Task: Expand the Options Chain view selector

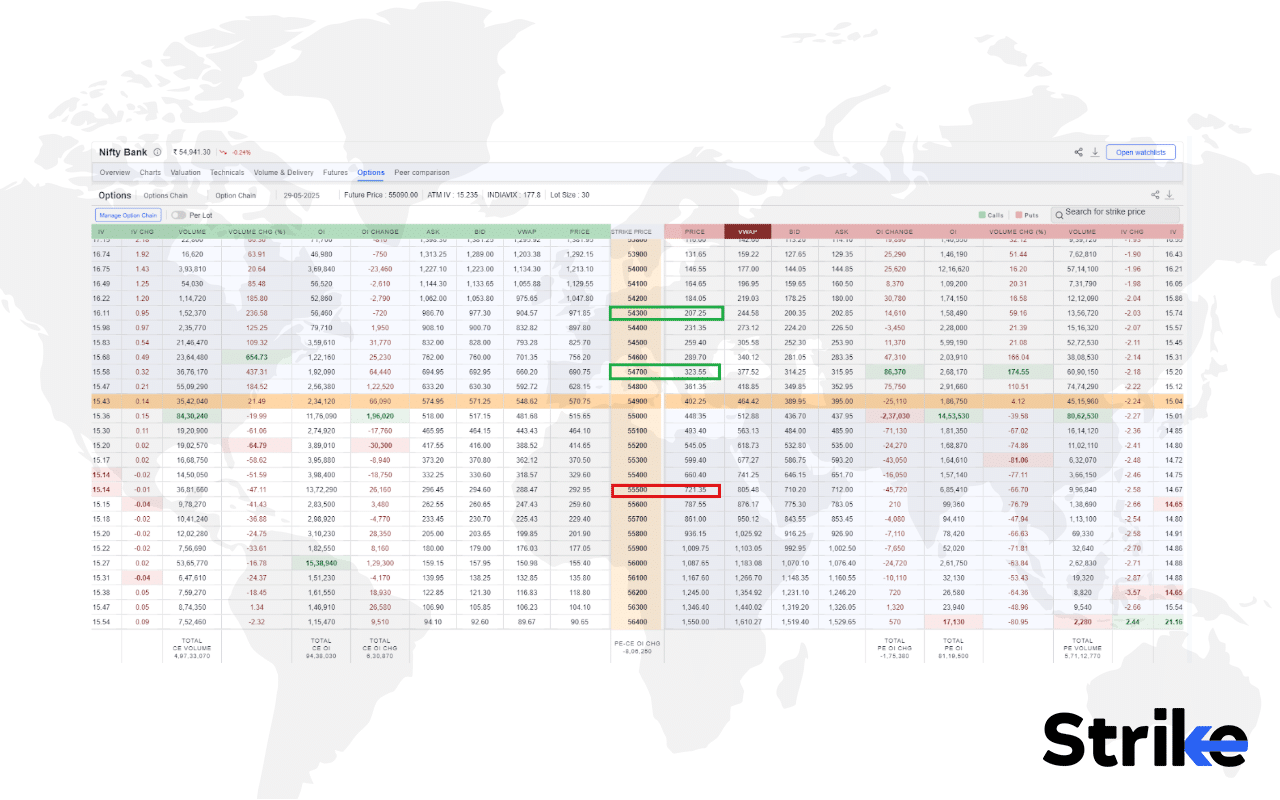Action: [x=166, y=195]
